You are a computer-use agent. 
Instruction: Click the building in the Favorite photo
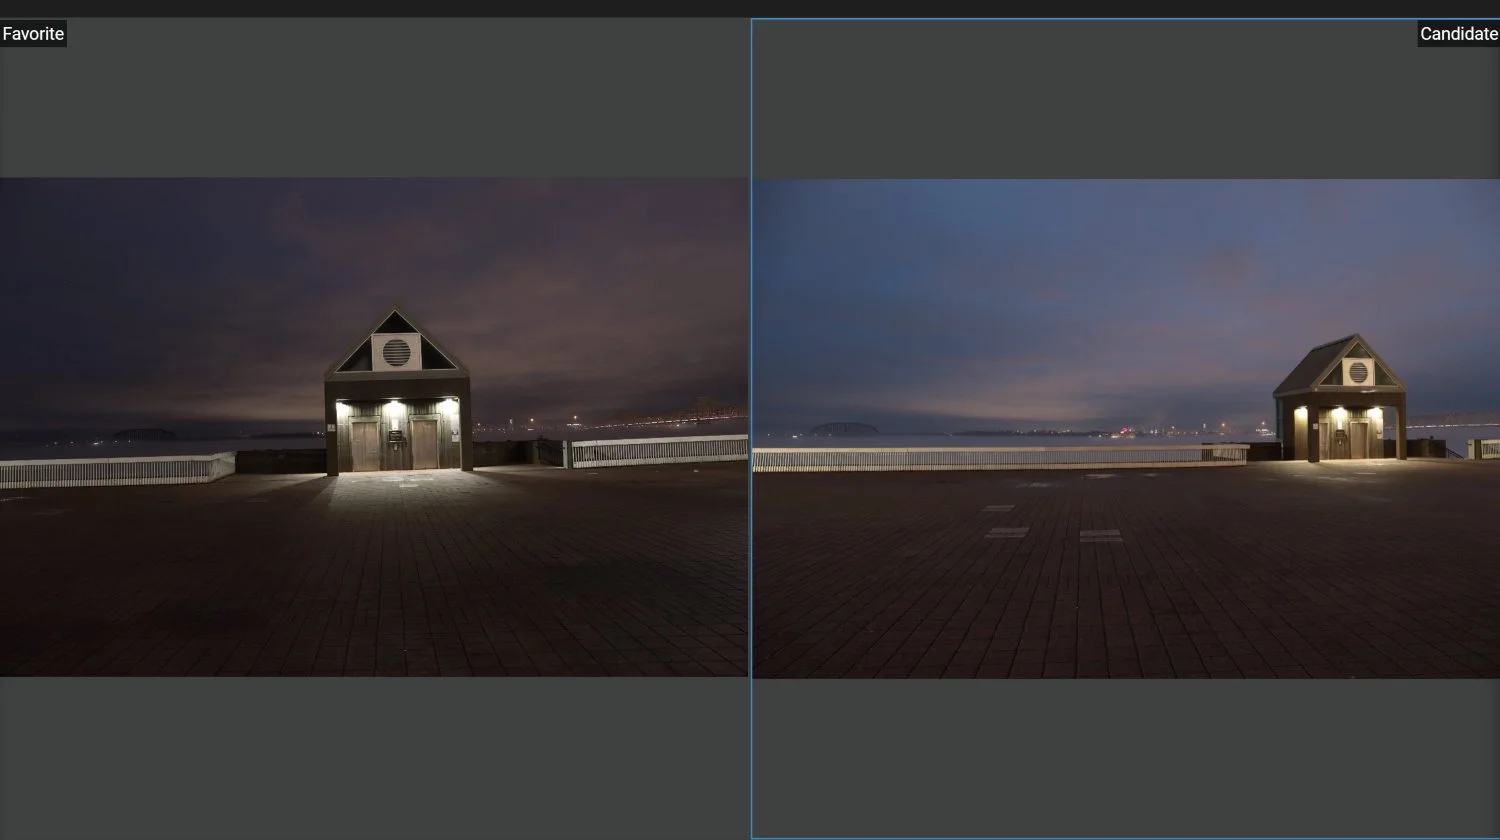(x=396, y=400)
